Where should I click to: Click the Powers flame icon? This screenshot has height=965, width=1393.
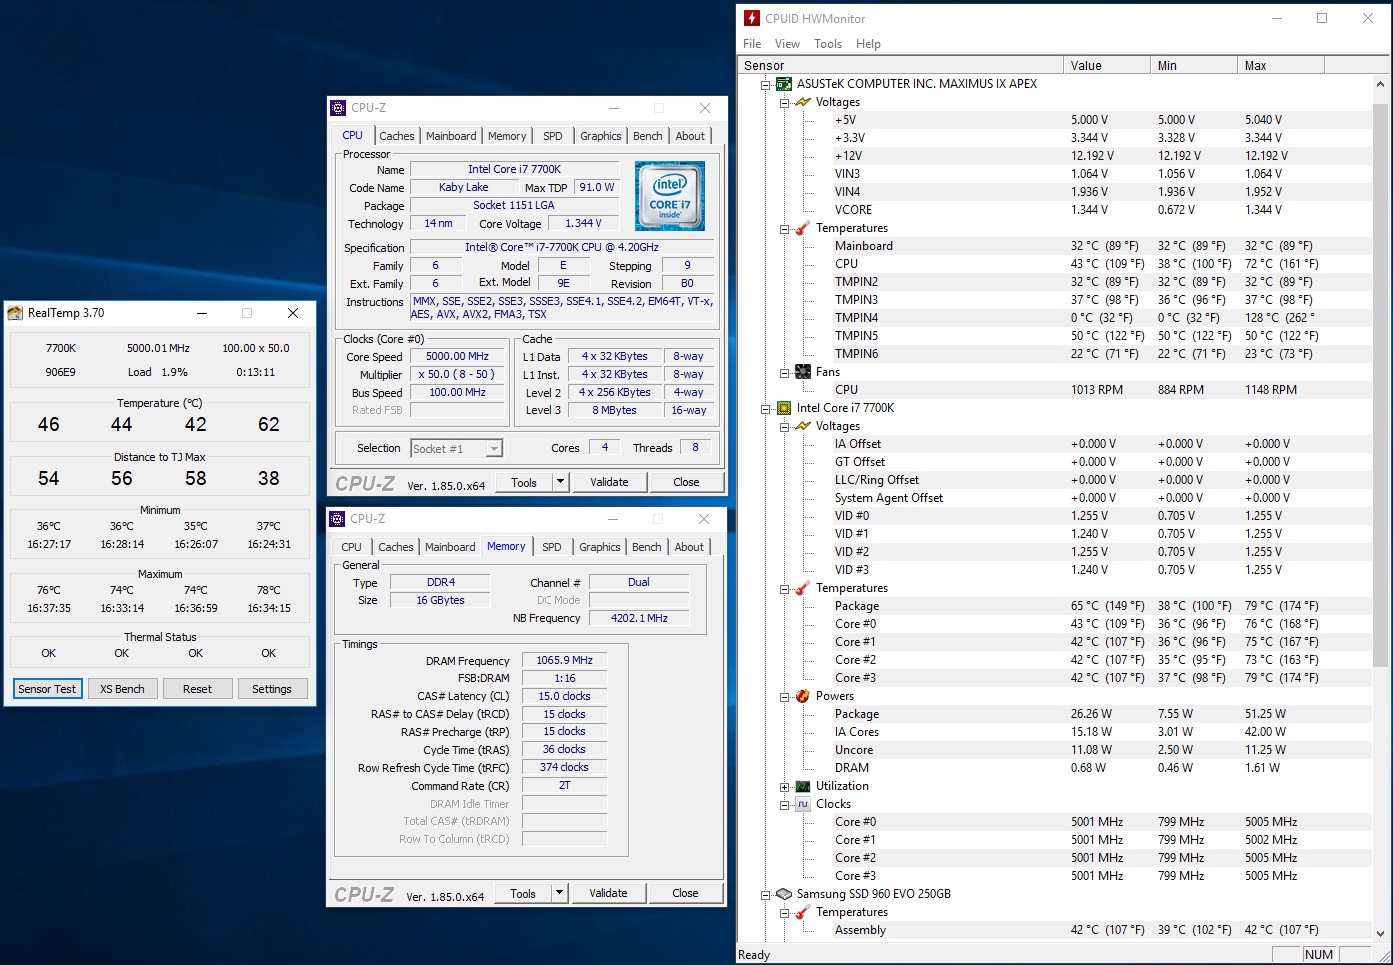tap(802, 696)
